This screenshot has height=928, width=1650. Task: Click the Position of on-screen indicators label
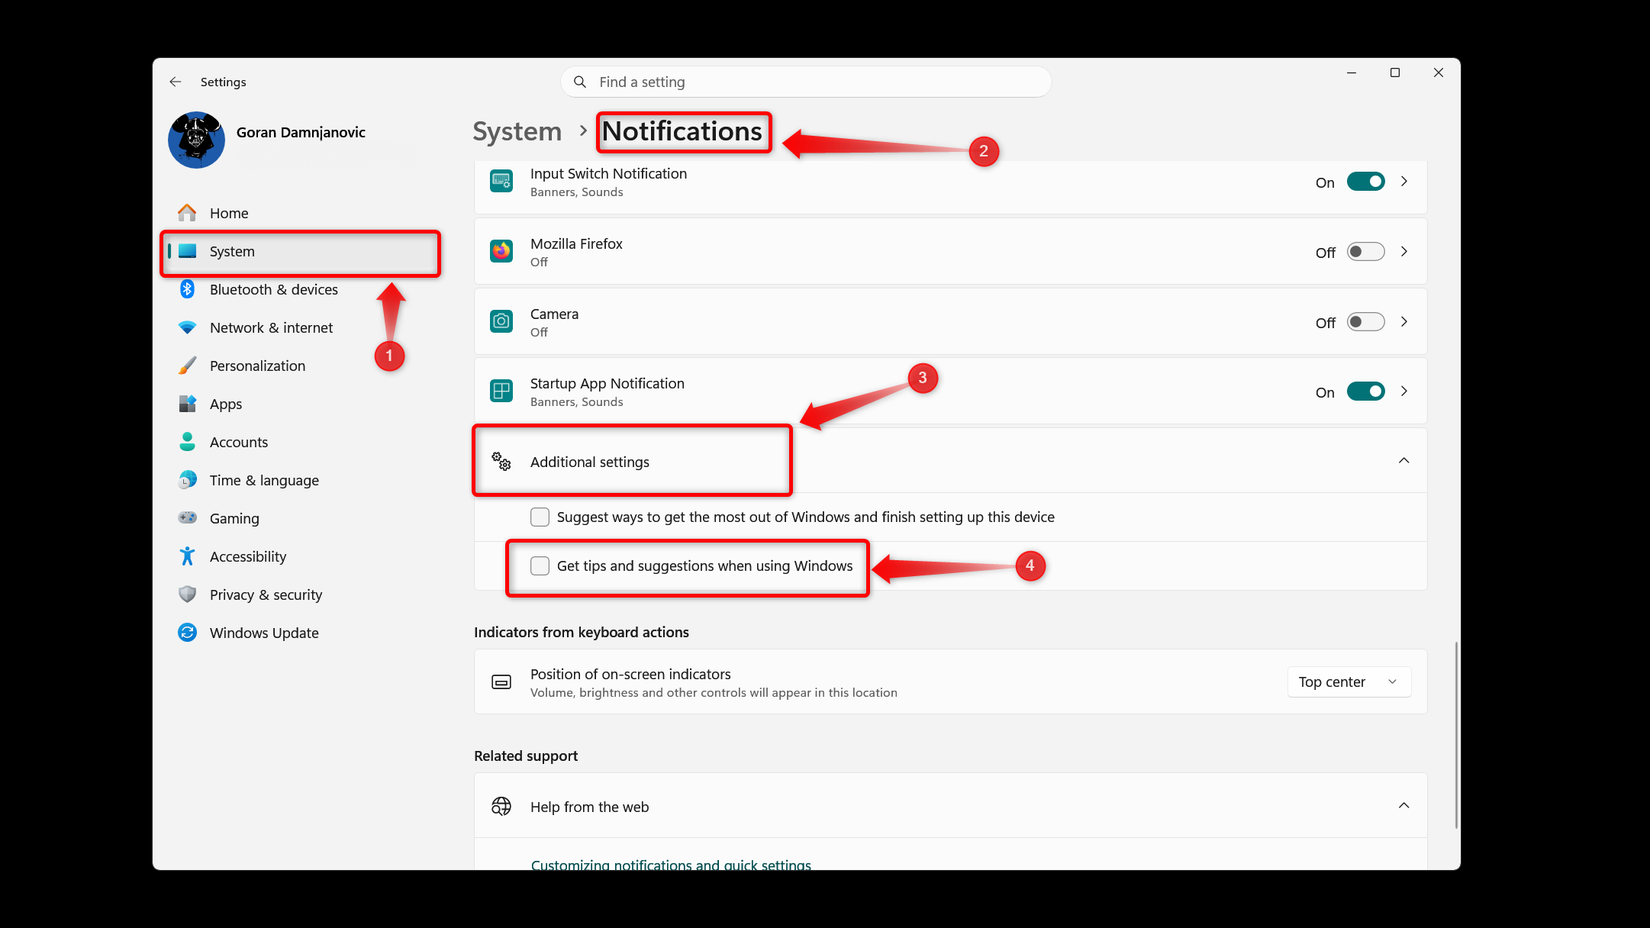pos(630,674)
